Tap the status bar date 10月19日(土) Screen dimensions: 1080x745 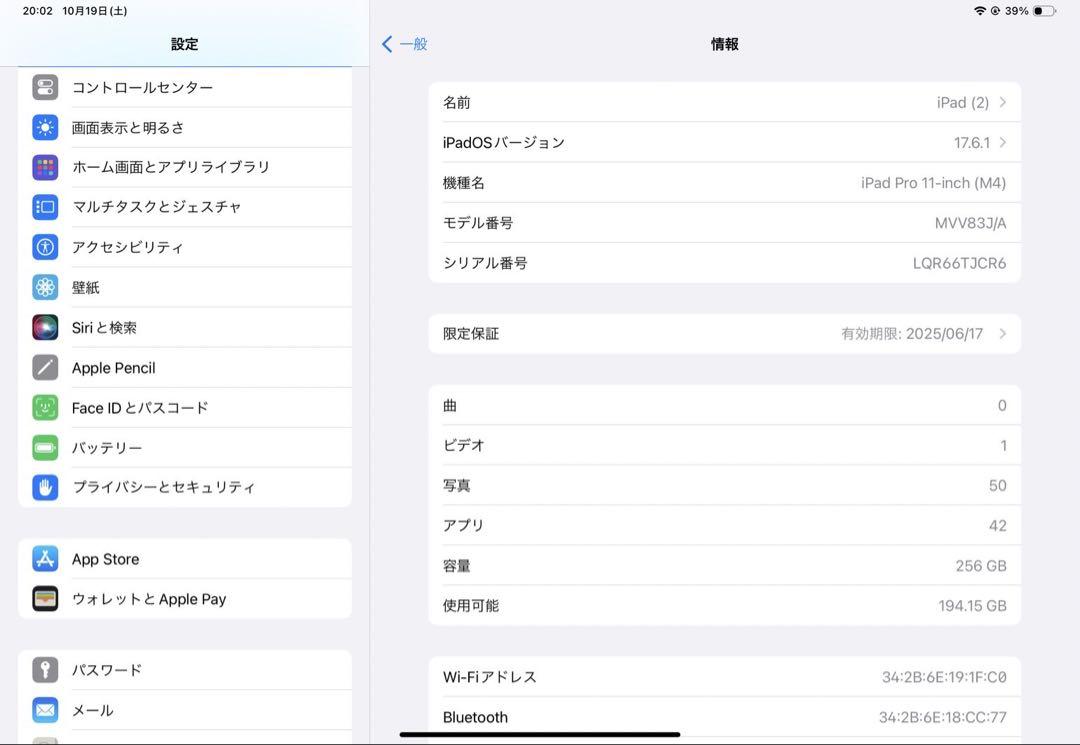click(x=94, y=11)
